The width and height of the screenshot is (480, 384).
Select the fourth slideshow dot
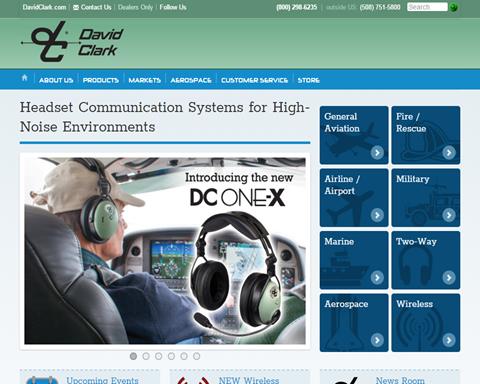171,356
